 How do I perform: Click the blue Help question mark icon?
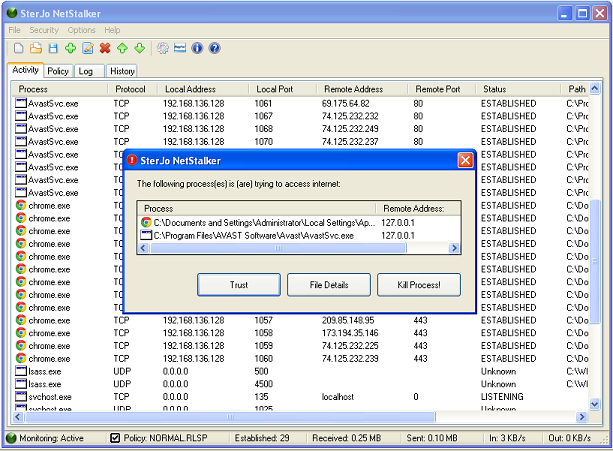[214, 48]
